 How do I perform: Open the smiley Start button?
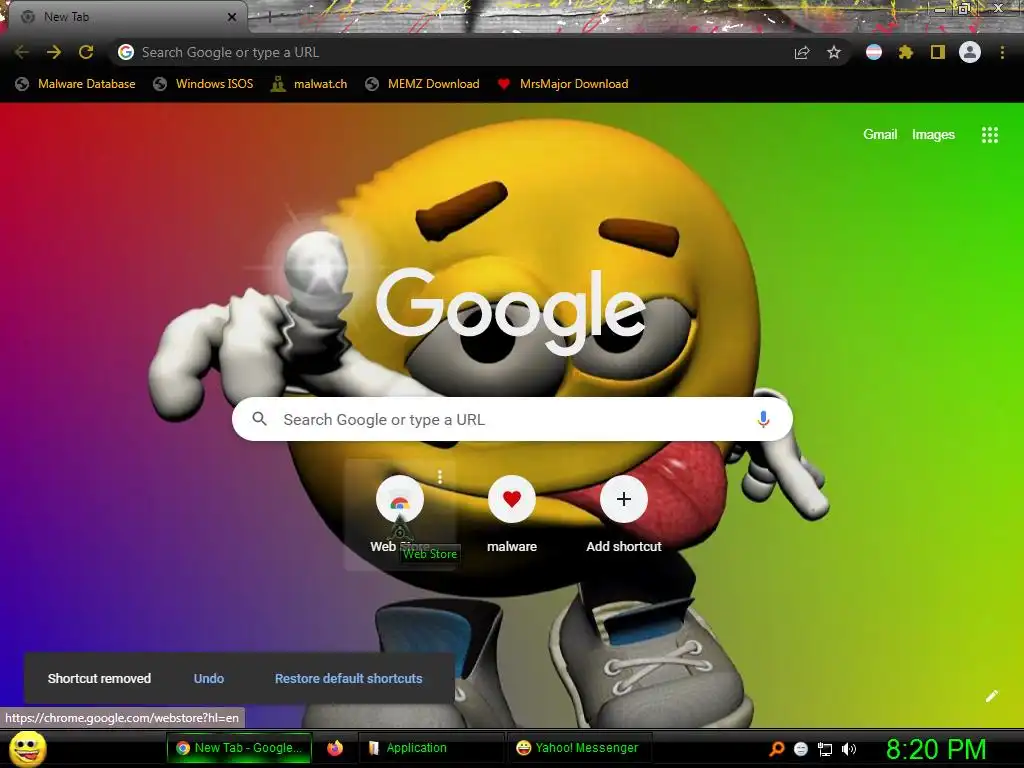click(x=27, y=748)
